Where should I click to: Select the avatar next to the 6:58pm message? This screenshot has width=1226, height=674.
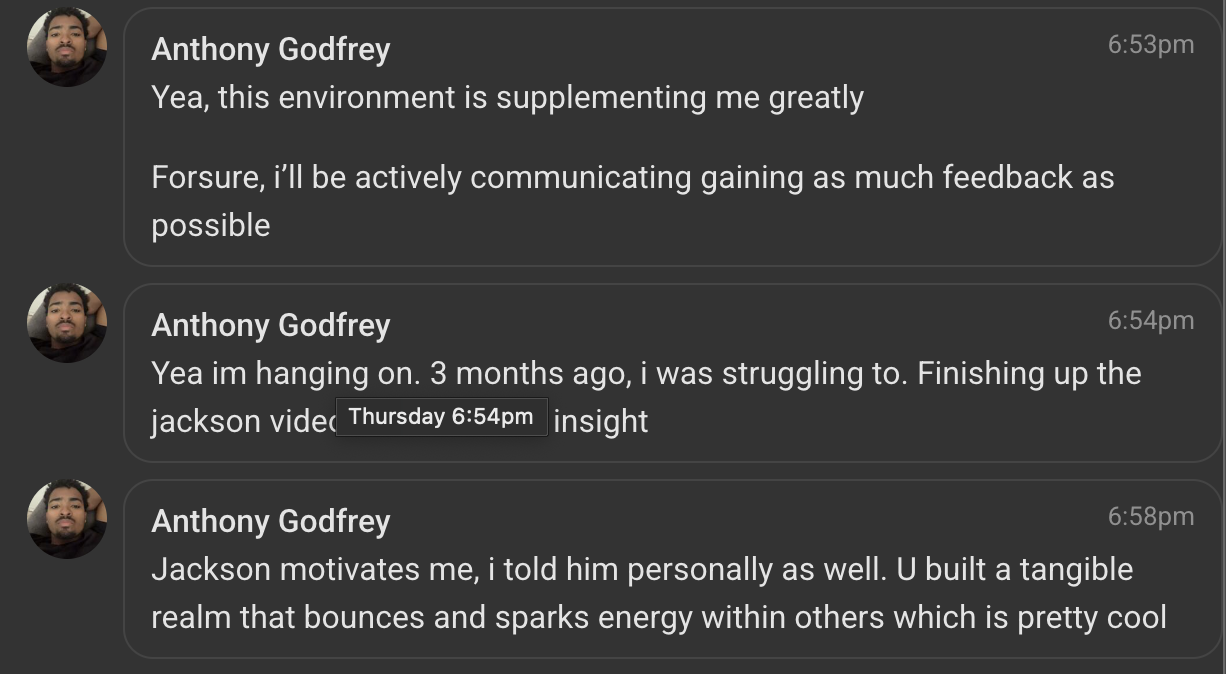[67, 519]
